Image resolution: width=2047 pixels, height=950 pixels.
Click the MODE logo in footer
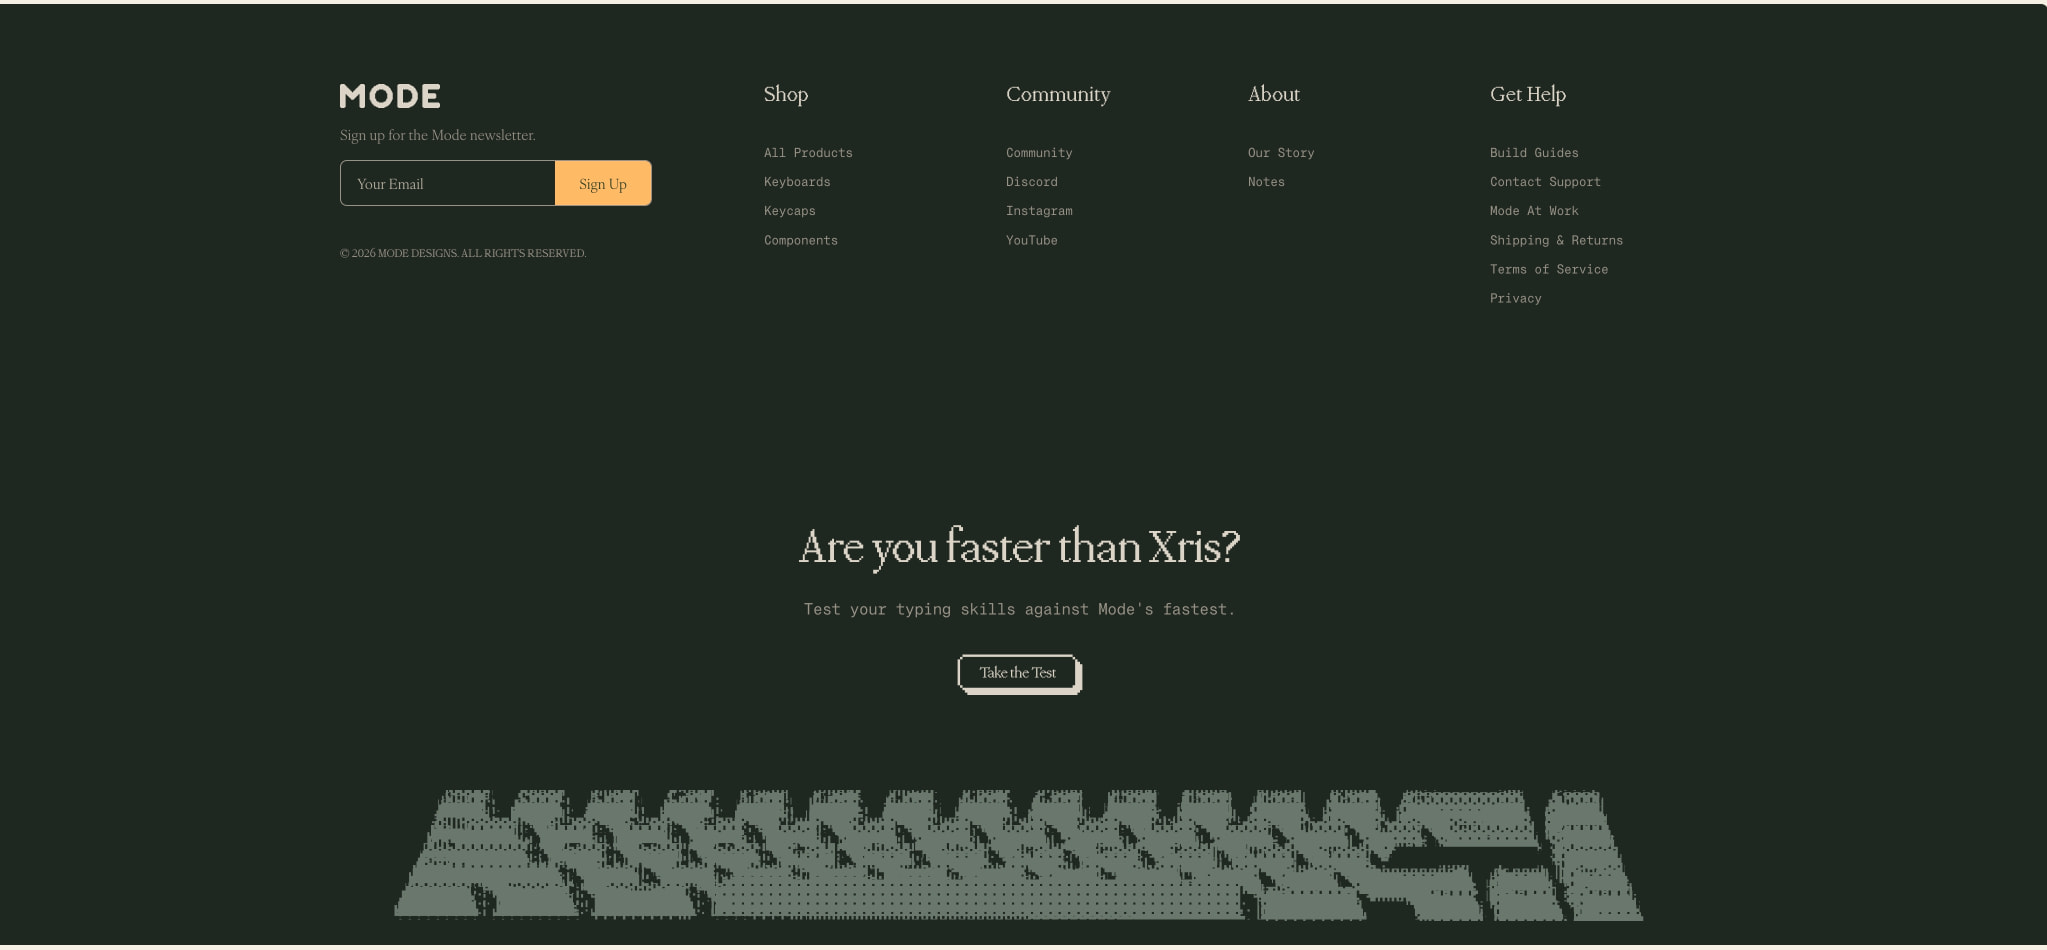click(390, 96)
